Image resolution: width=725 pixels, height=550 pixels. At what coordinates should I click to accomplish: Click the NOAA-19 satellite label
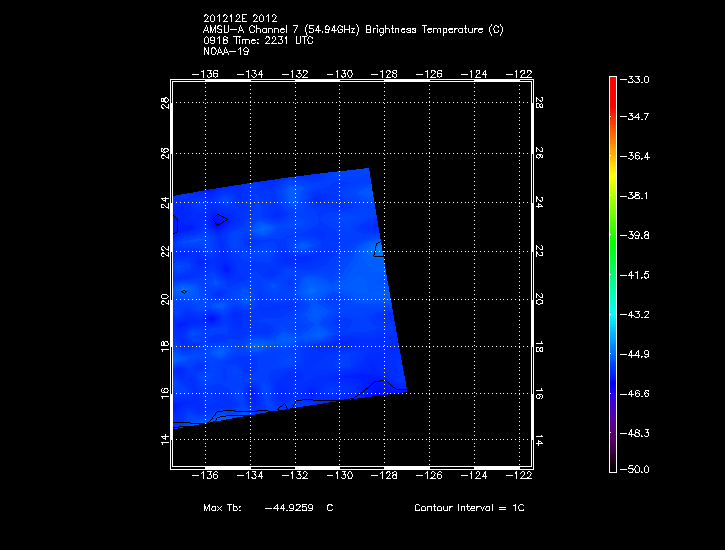(x=225, y=51)
